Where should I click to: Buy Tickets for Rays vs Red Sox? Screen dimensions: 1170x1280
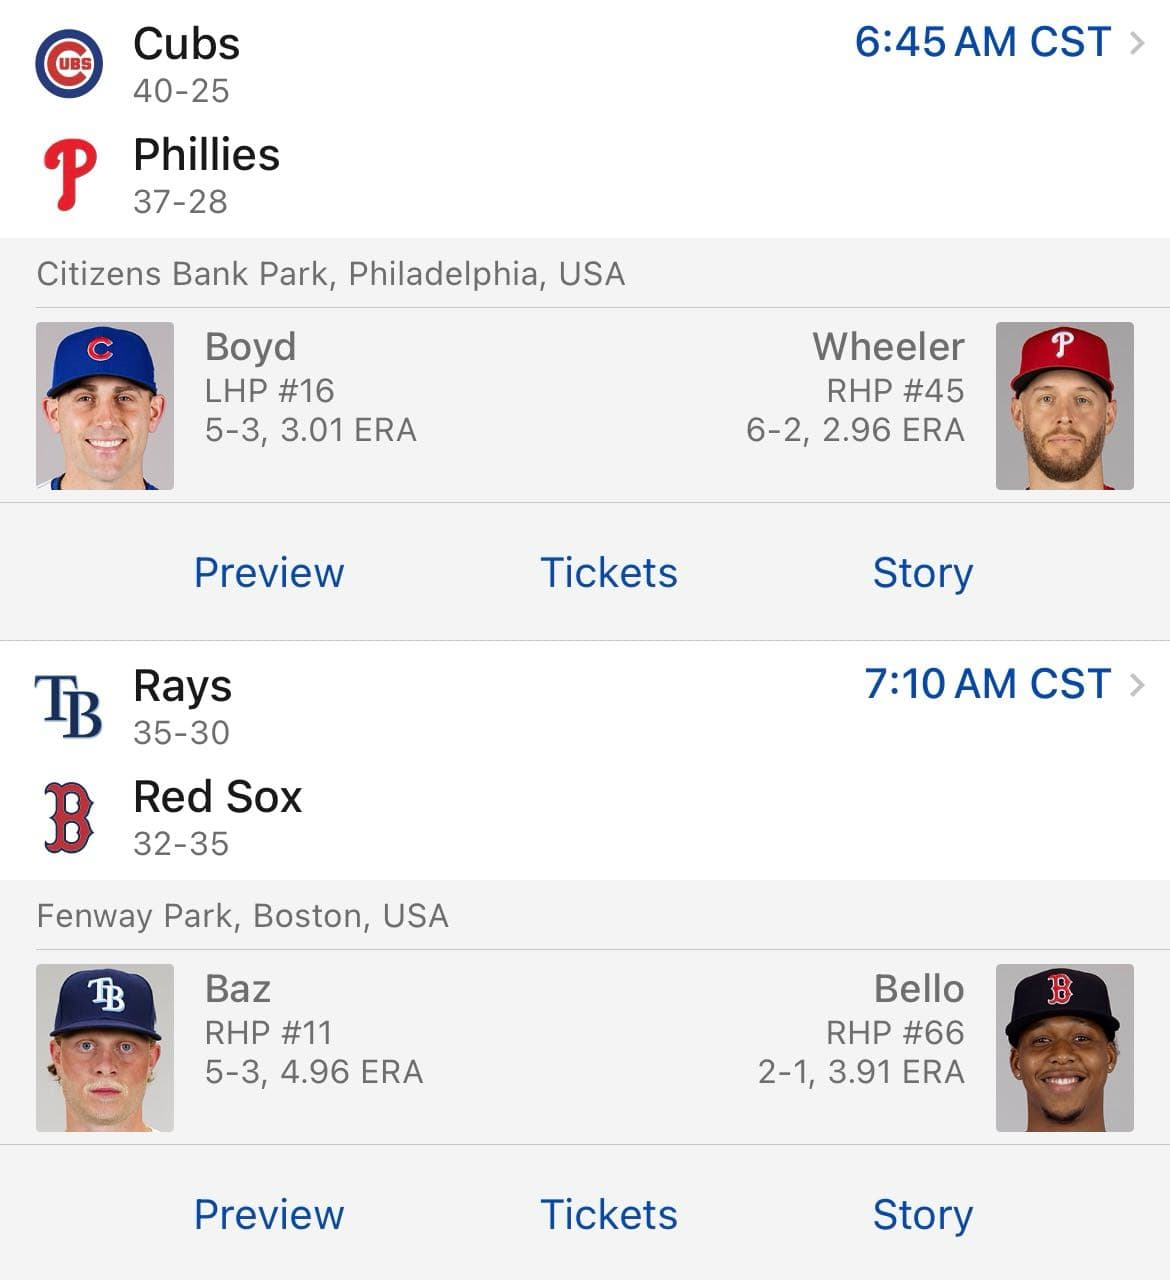608,1215
